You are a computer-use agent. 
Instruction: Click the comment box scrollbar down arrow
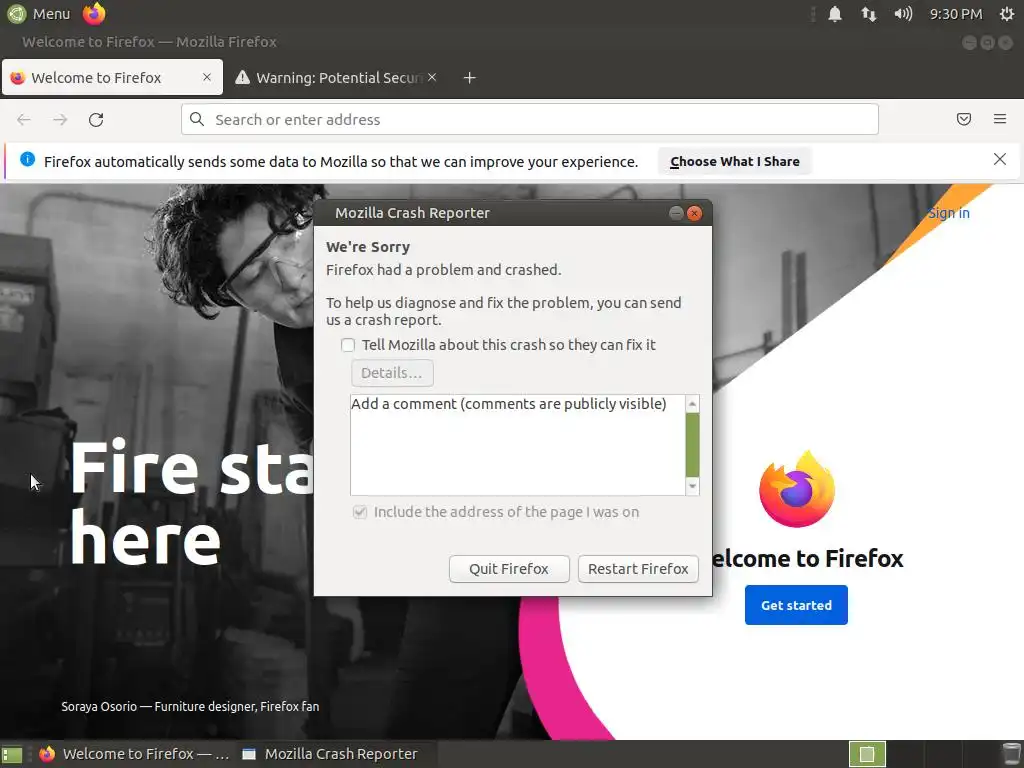coord(692,486)
